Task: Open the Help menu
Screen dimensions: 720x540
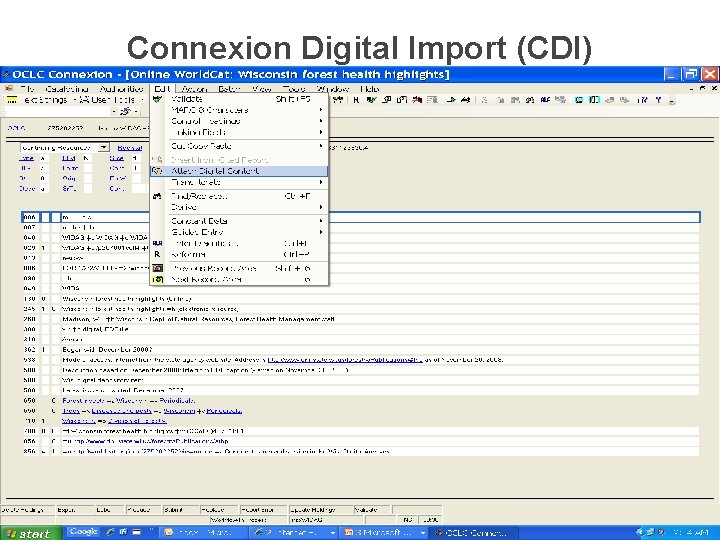Action: (x=370, y=89)
